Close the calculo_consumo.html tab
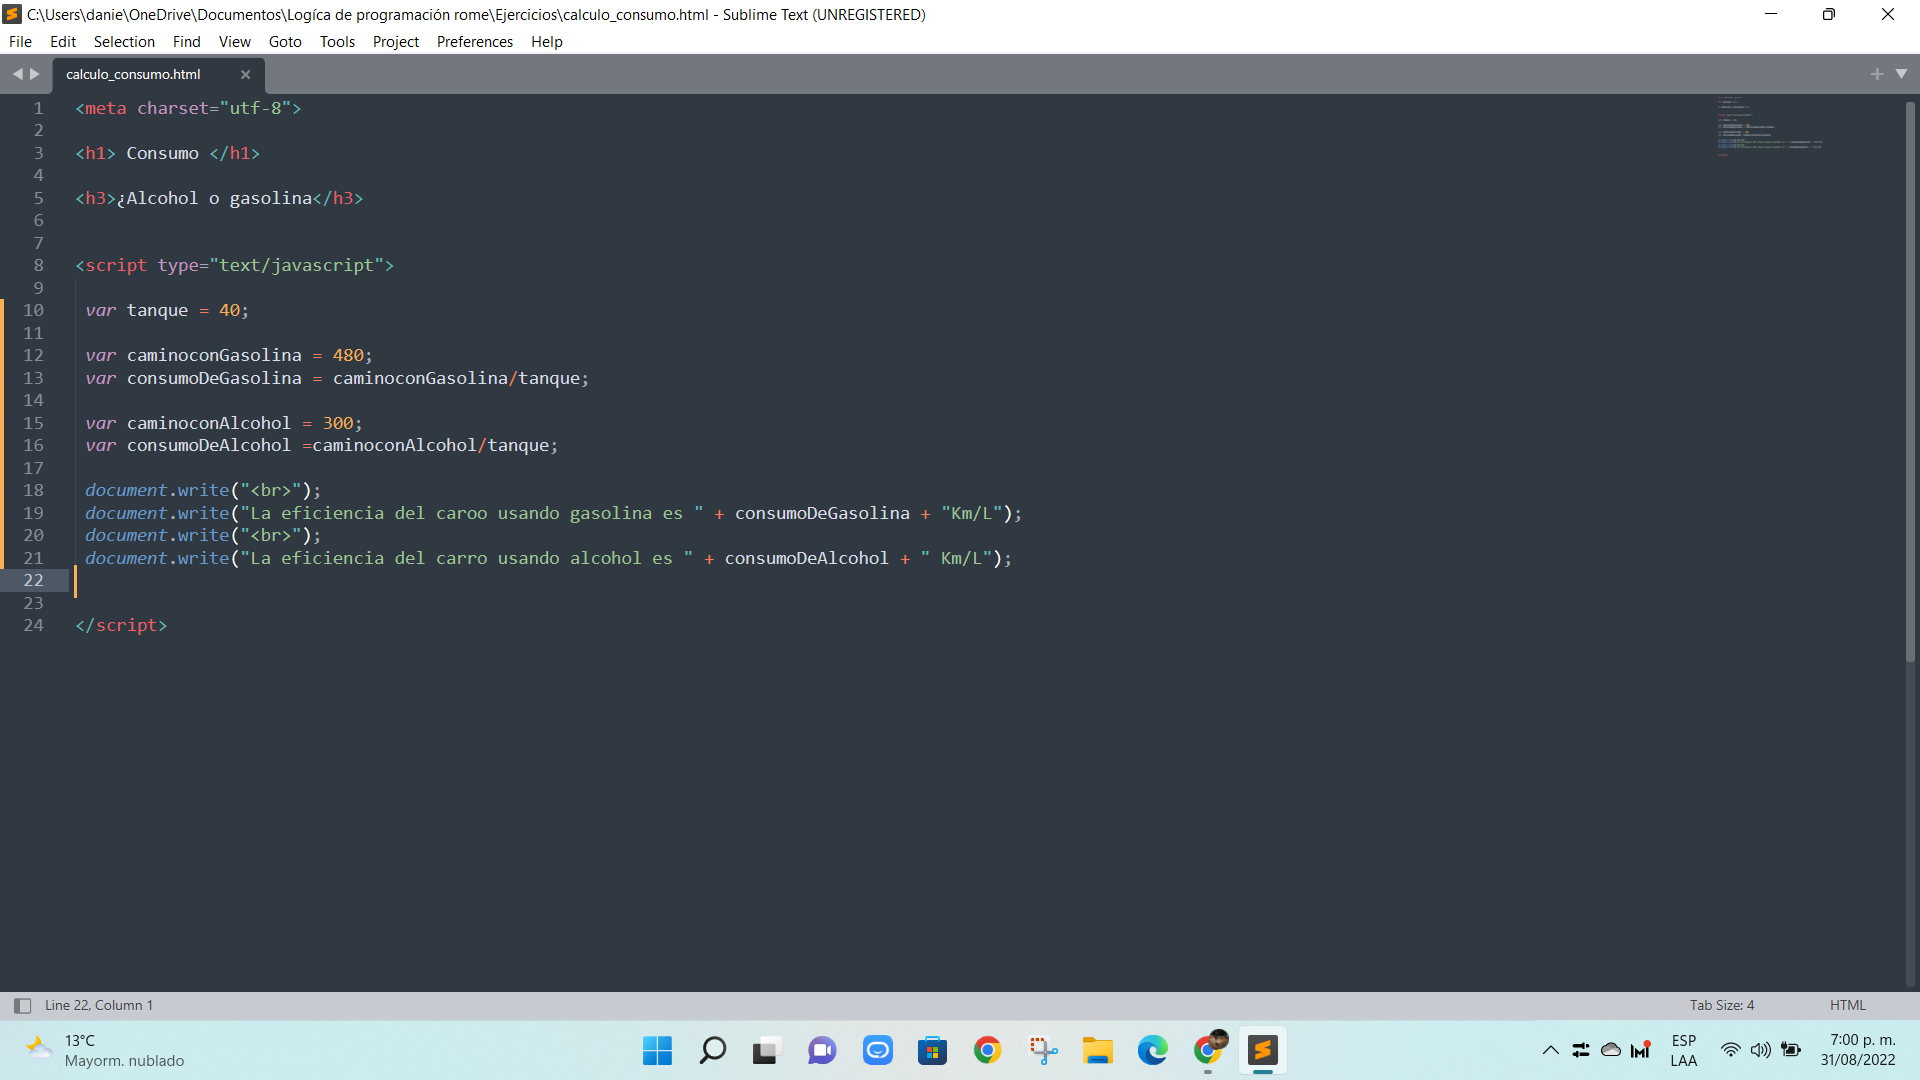This screenshot has height=1080, width=1920. click(245, 75)
